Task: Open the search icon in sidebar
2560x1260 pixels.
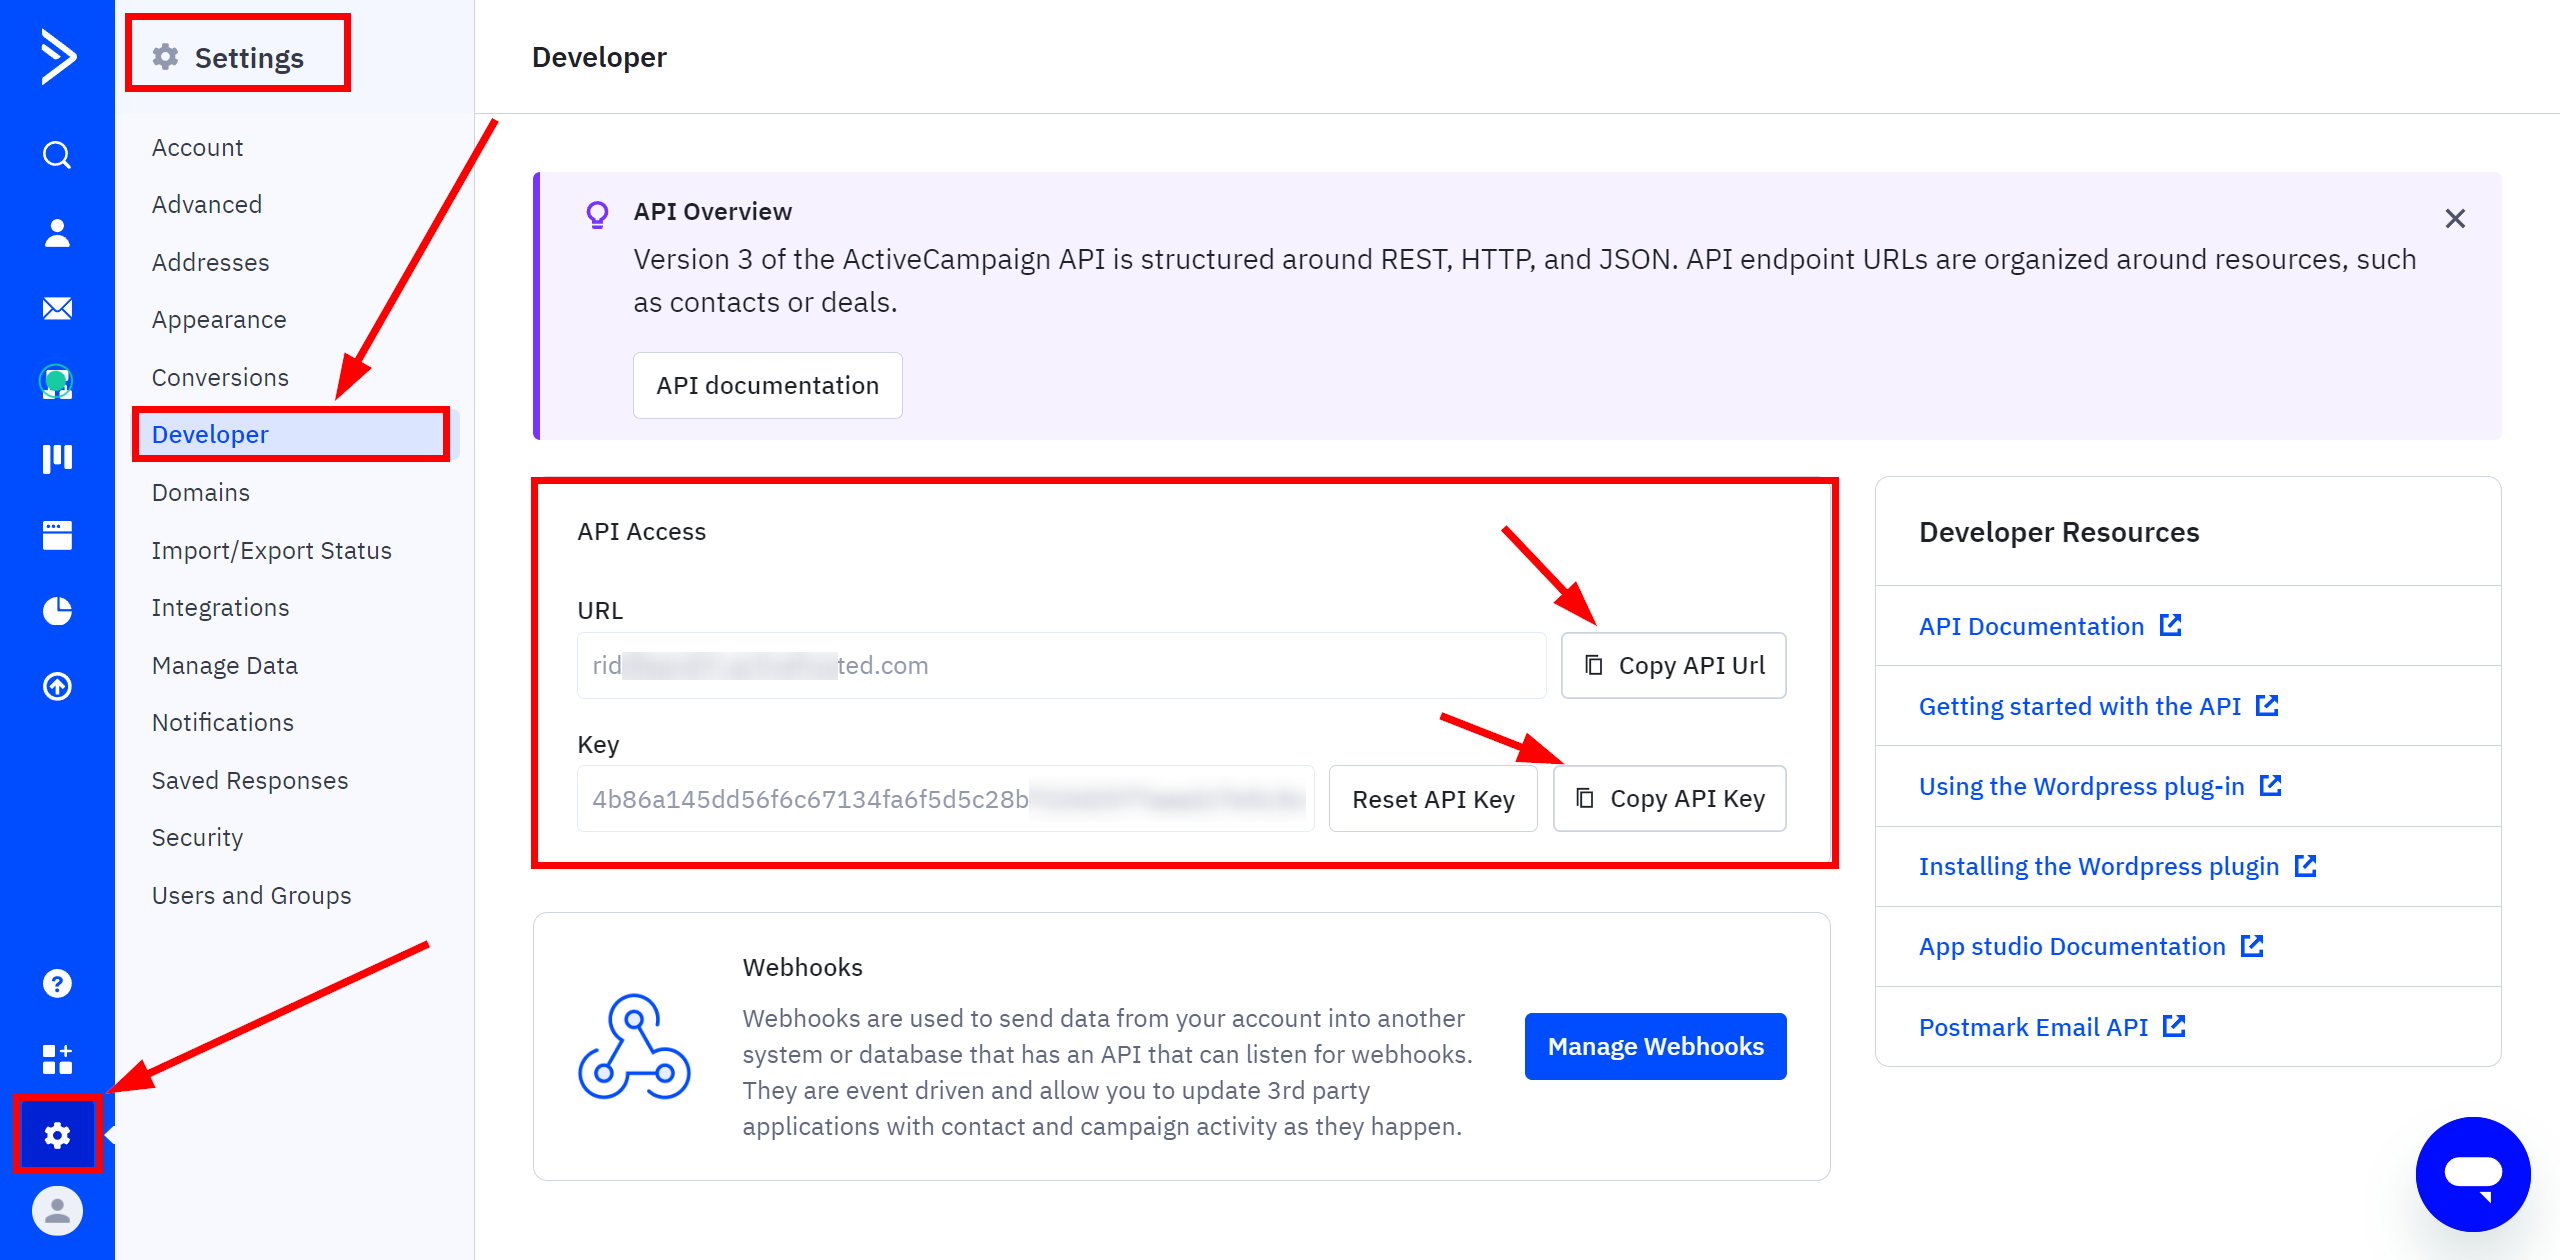Action: pyautogui.click(x=57, y=155)
